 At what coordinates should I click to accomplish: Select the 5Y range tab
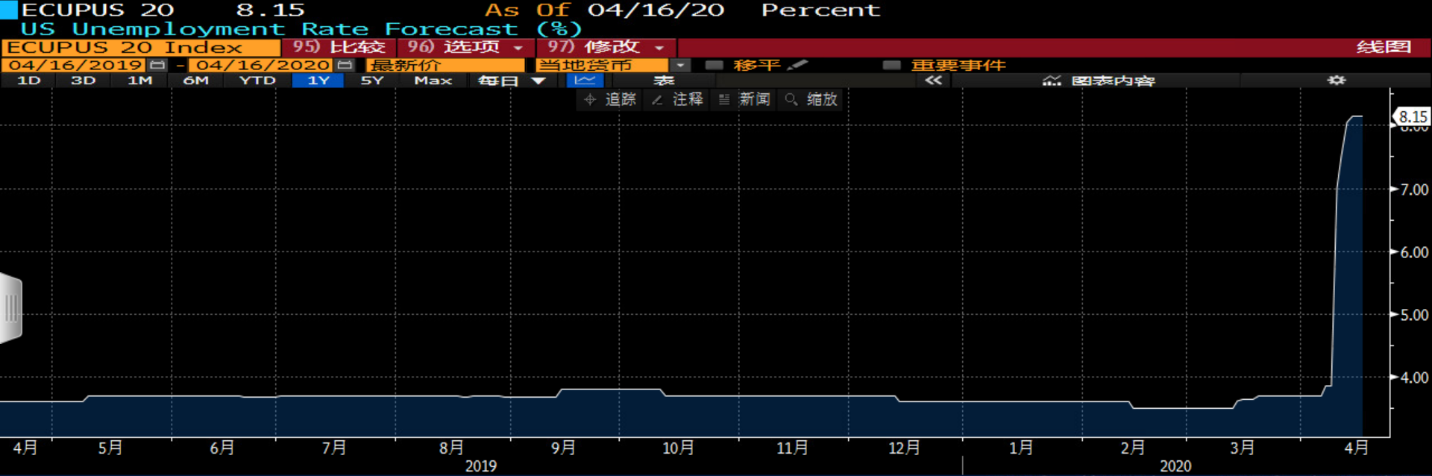[x=372, y=80]
